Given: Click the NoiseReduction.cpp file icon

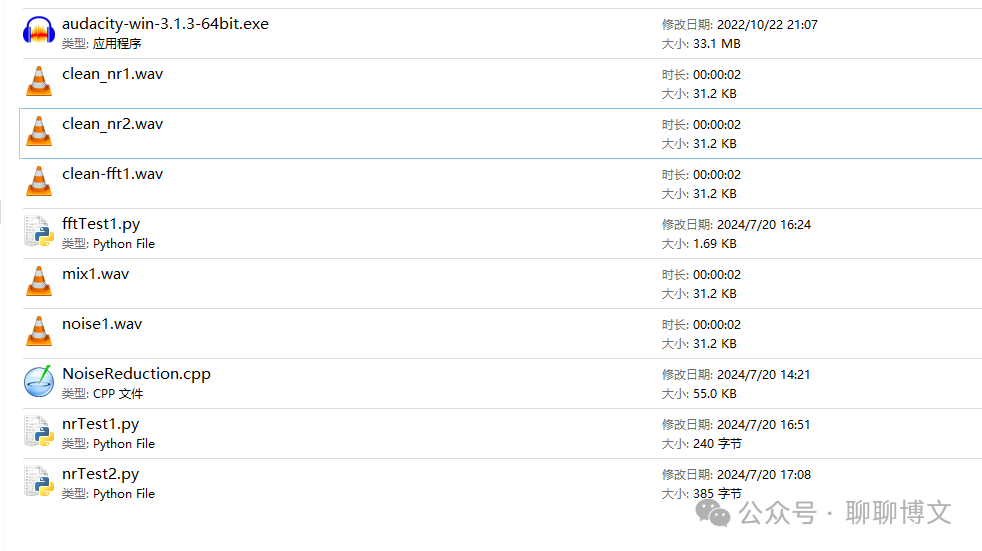Looking at the screenshot, I should tap(38, 382).
